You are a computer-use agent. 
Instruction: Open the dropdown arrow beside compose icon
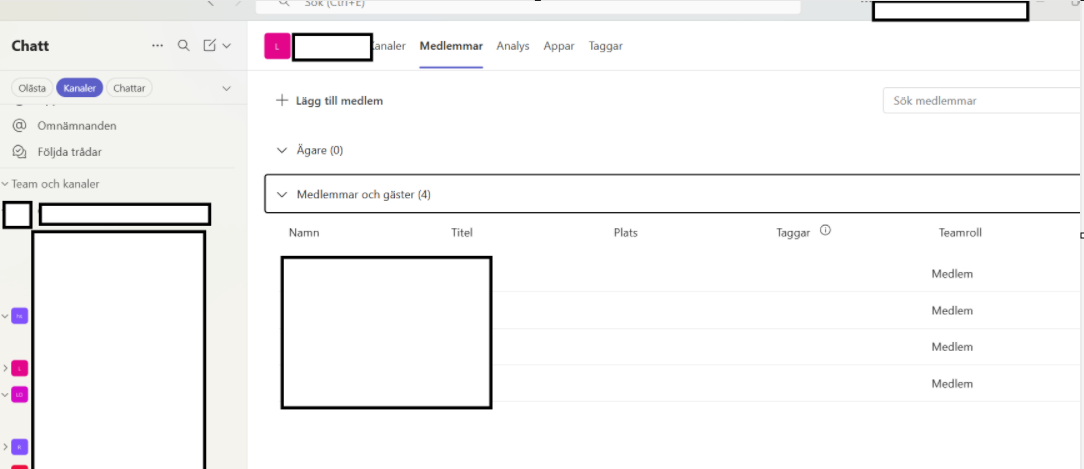226,46
